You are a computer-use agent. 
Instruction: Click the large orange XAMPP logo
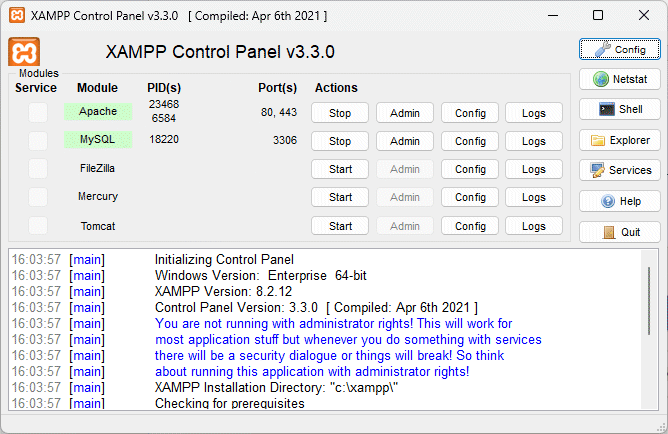tap(24, 52)
